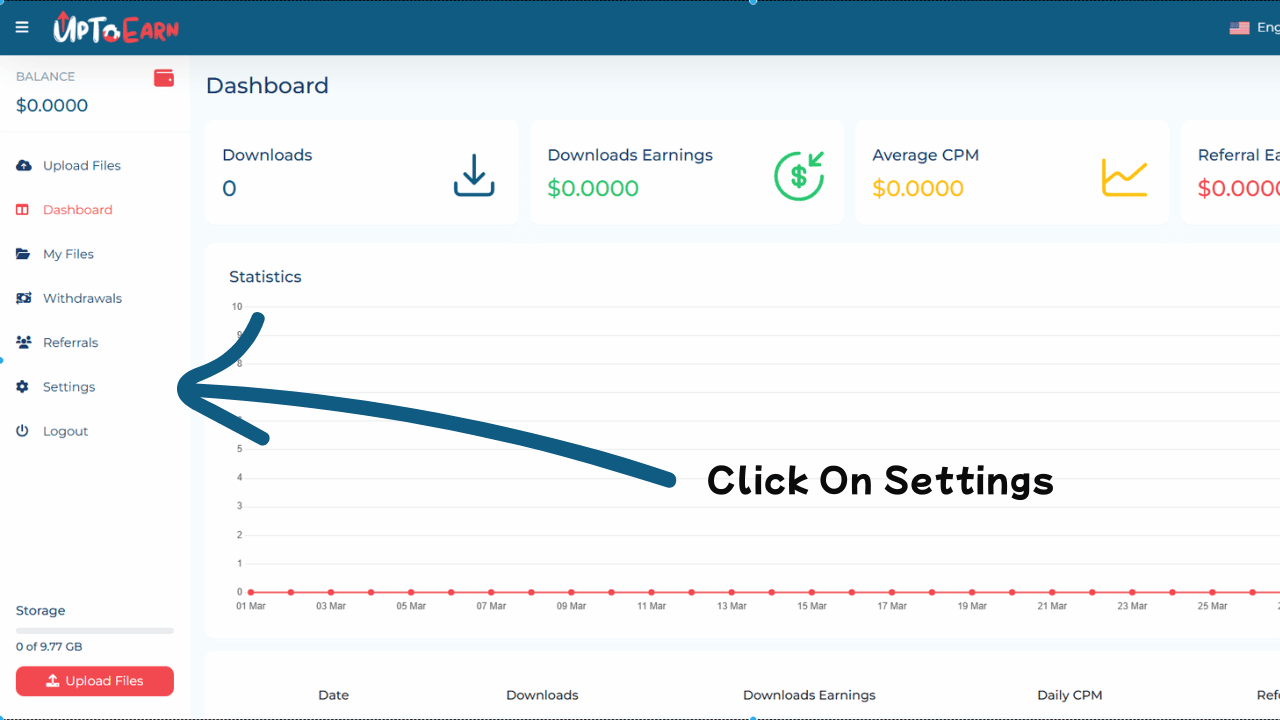Click the Downloads Earnings dollar icon

click(799, 175)
